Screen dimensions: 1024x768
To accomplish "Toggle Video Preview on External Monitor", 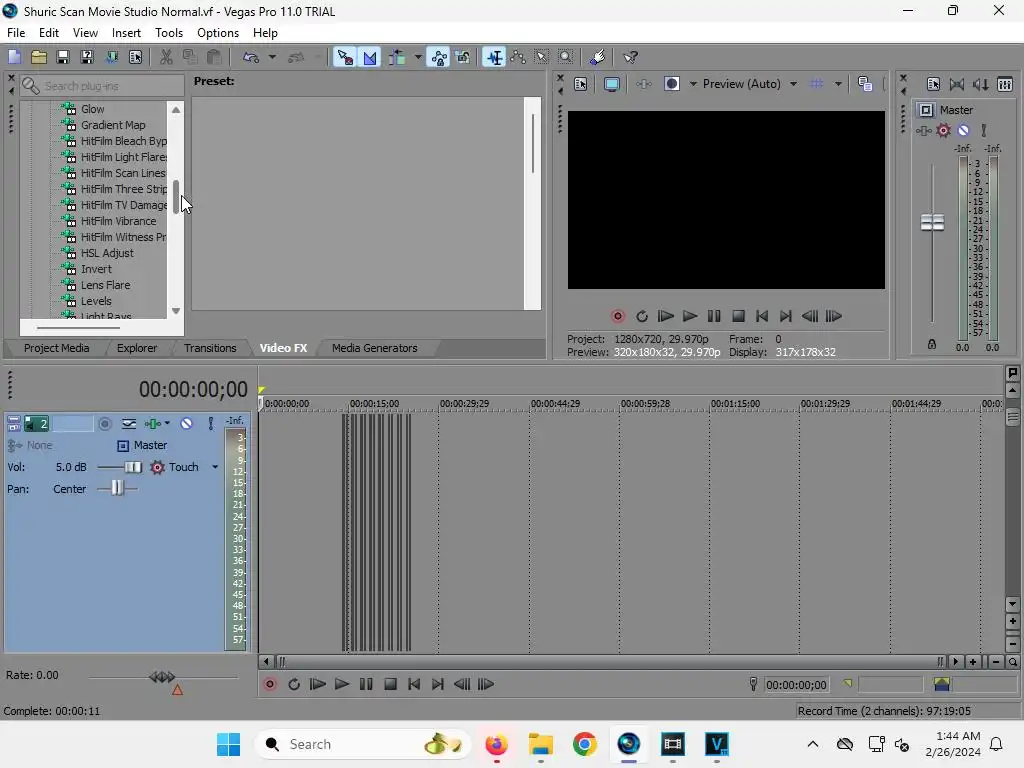I will tap(612, 84).
